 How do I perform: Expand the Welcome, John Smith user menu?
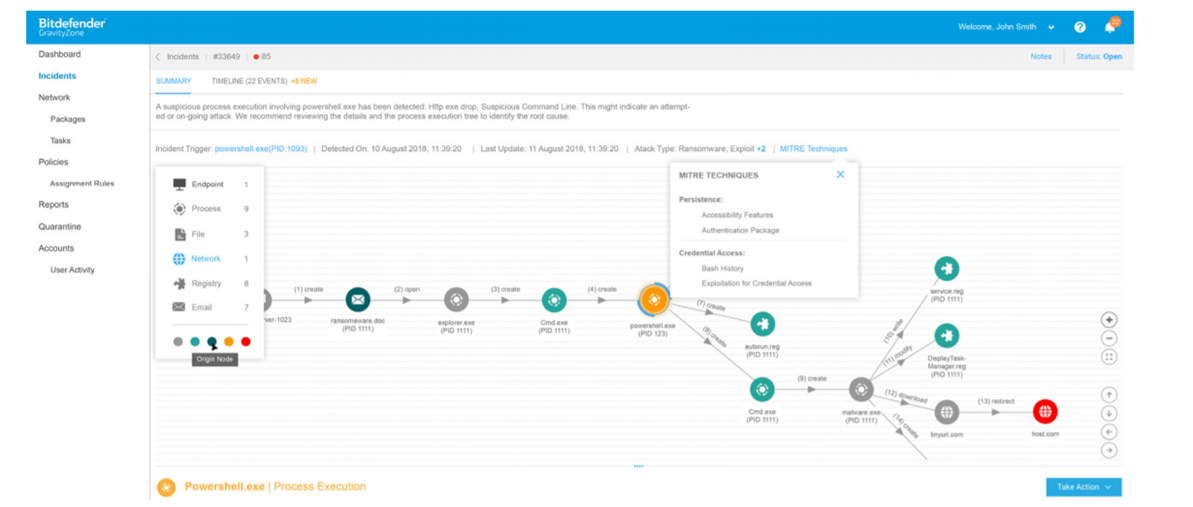(1006, 27)
